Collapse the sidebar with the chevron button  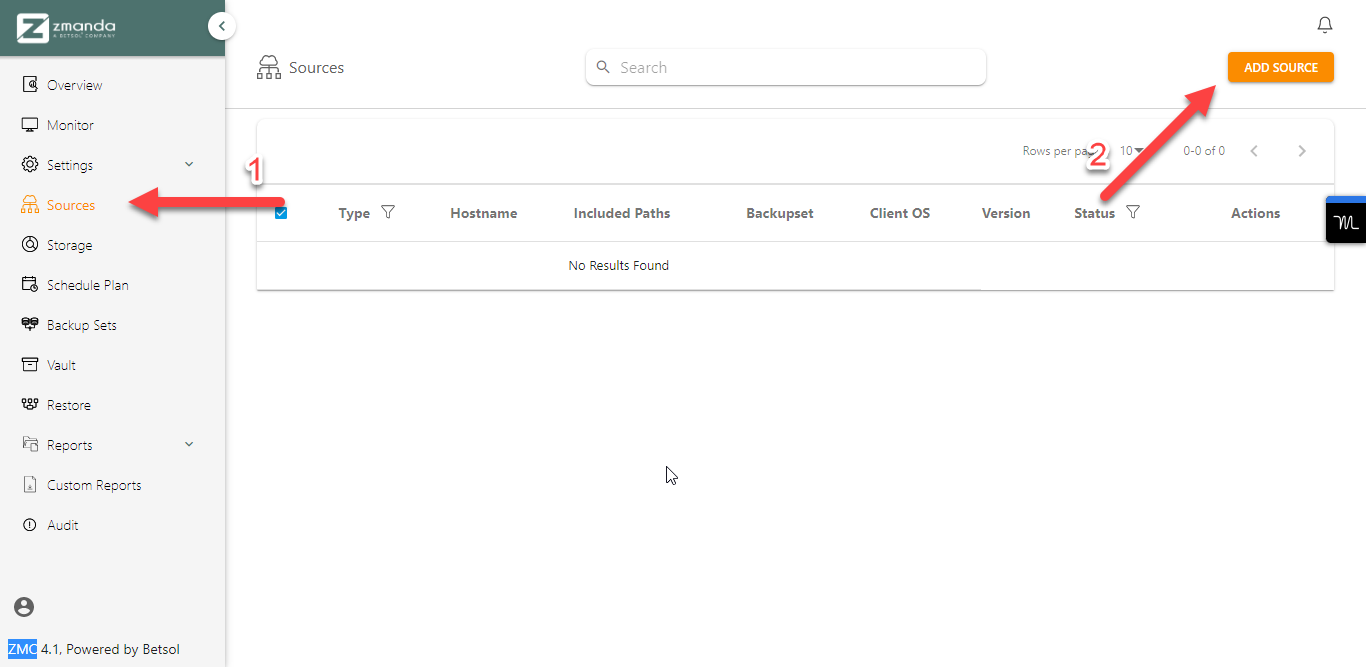pyautogui.click(x=222, y=26)
